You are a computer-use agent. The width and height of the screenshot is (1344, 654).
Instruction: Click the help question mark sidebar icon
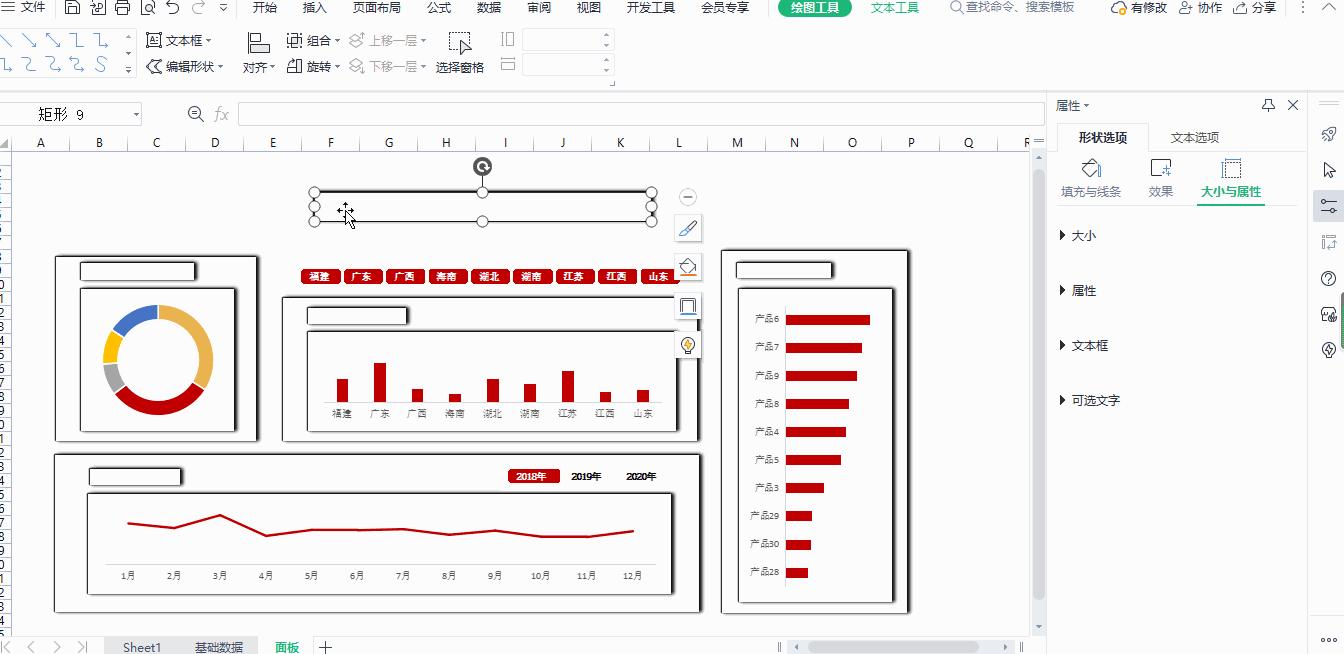[1329, 278]
